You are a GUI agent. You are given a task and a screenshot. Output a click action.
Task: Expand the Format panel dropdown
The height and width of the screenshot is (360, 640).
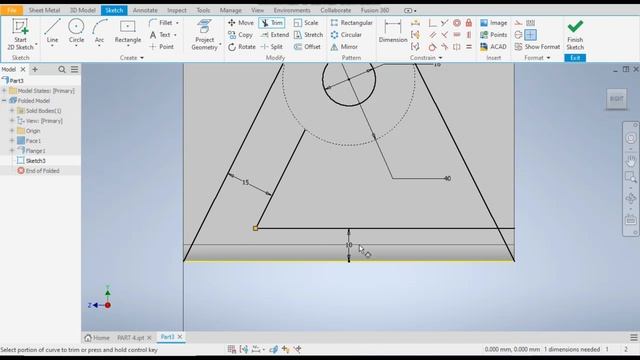[x=537, y=58]
